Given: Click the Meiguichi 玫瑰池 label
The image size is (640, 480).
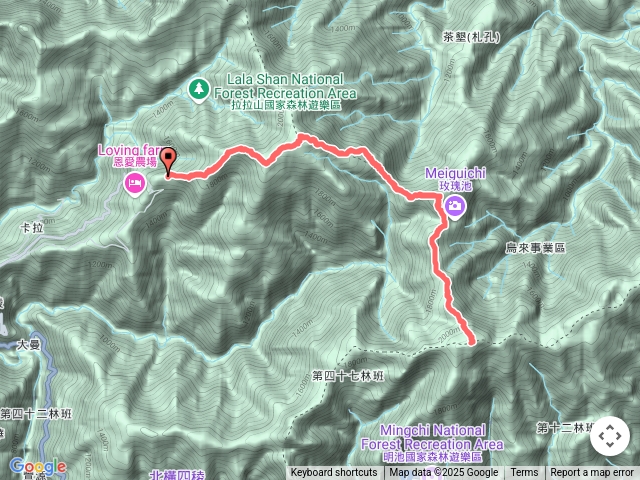Looking at the screenshot, I should pyautogui.click(x=455, y=179).
